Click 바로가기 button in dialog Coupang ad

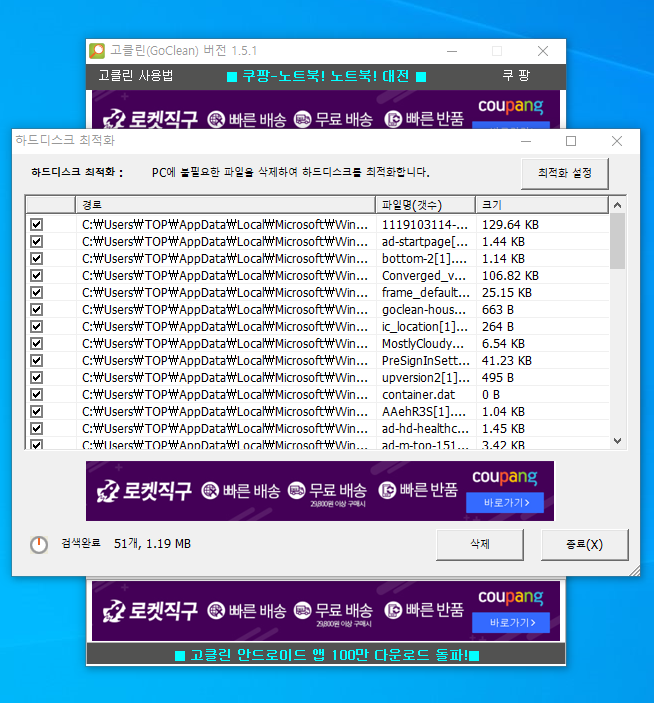coord(505,503)
